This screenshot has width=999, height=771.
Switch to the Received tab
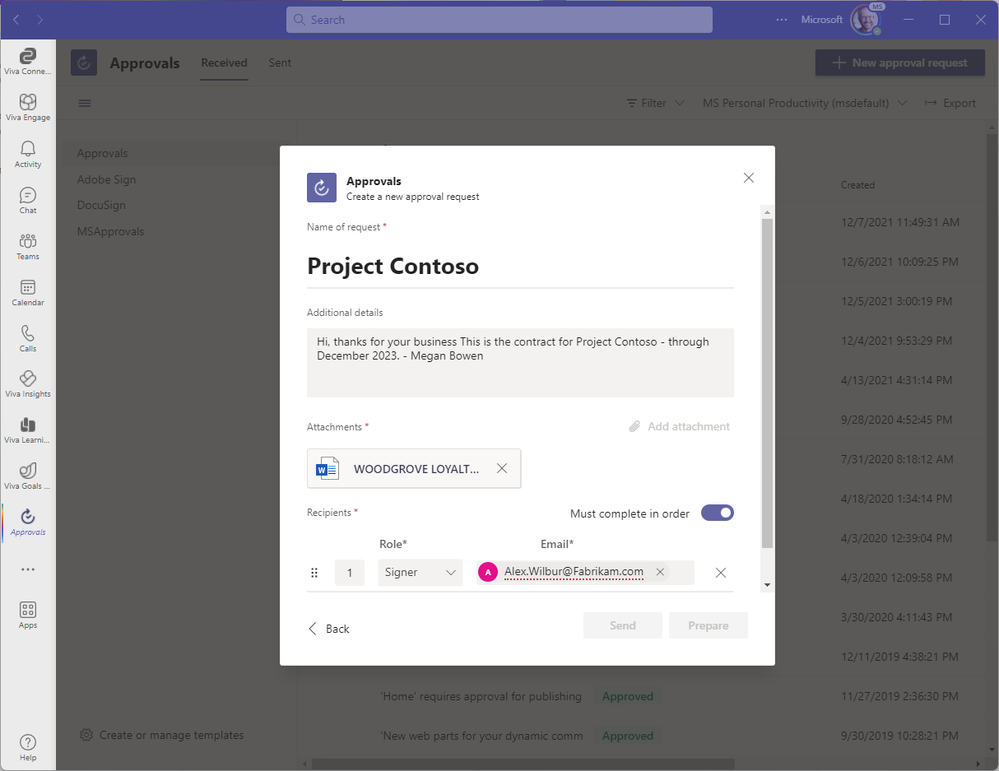(x=224, y=62)
